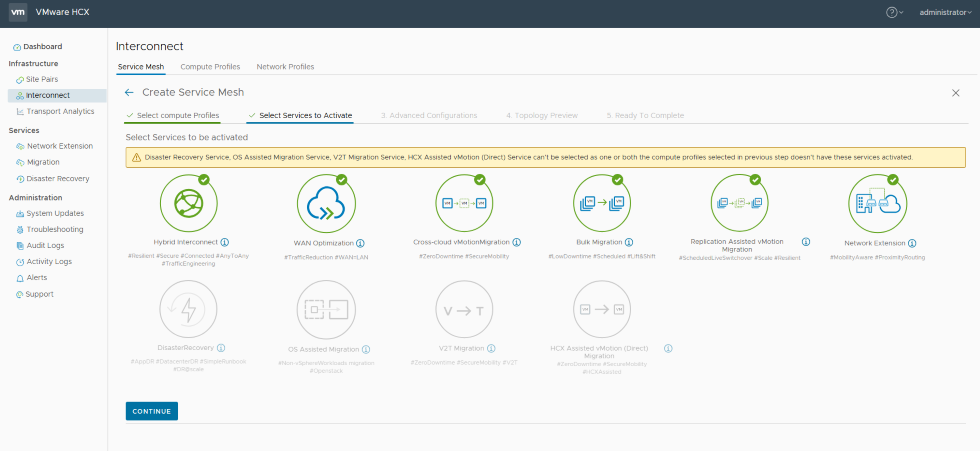Switch to the Compute Profiles tab
The height and width of the screenshot is (451, 980).
click(x=210, y=67)
